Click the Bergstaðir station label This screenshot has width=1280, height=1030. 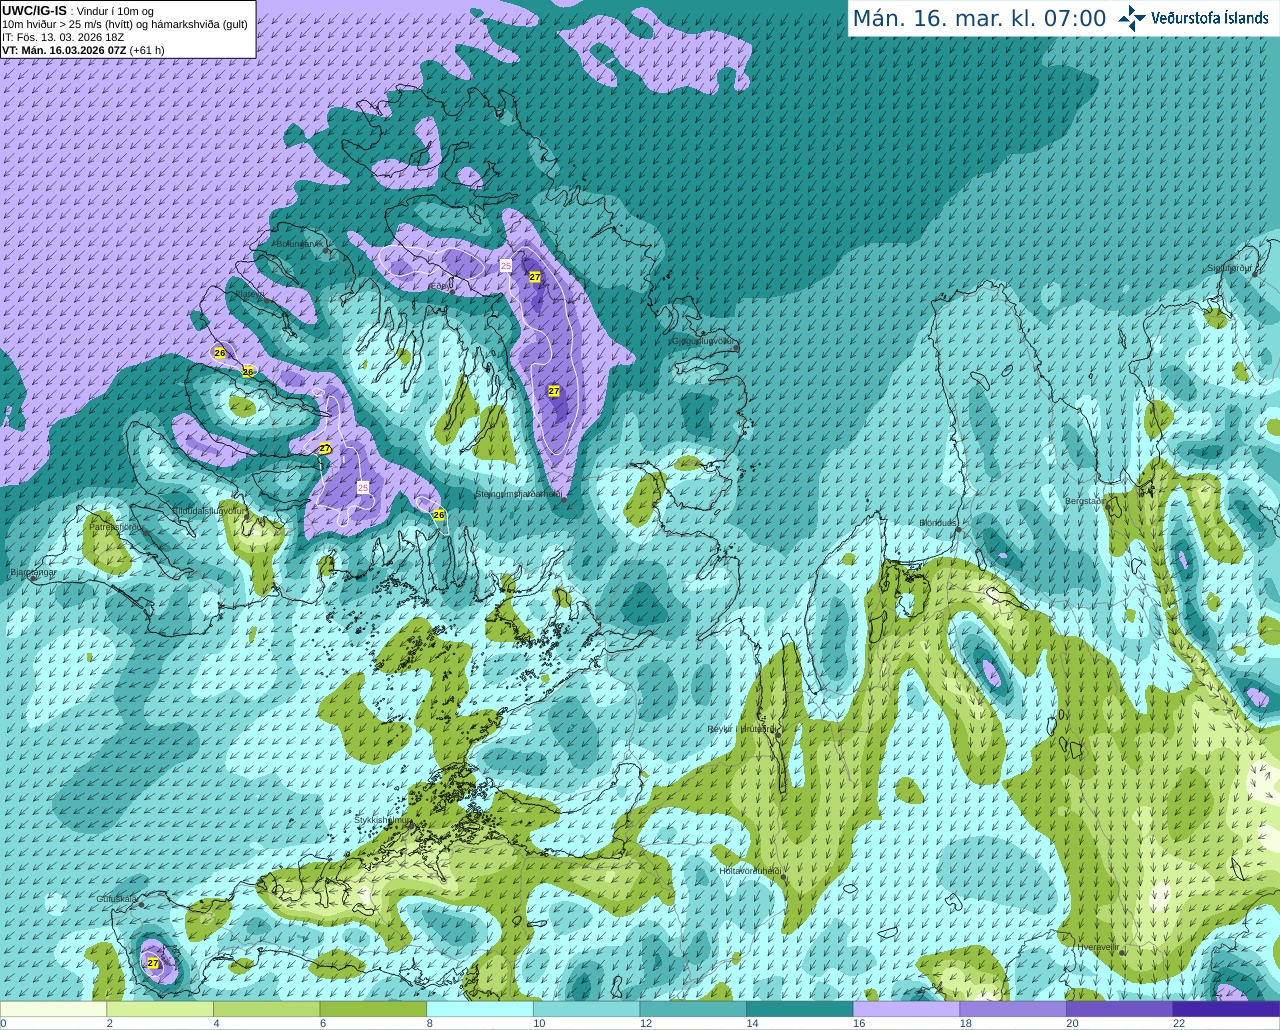pyautogui.click(x=1085, y=500)
